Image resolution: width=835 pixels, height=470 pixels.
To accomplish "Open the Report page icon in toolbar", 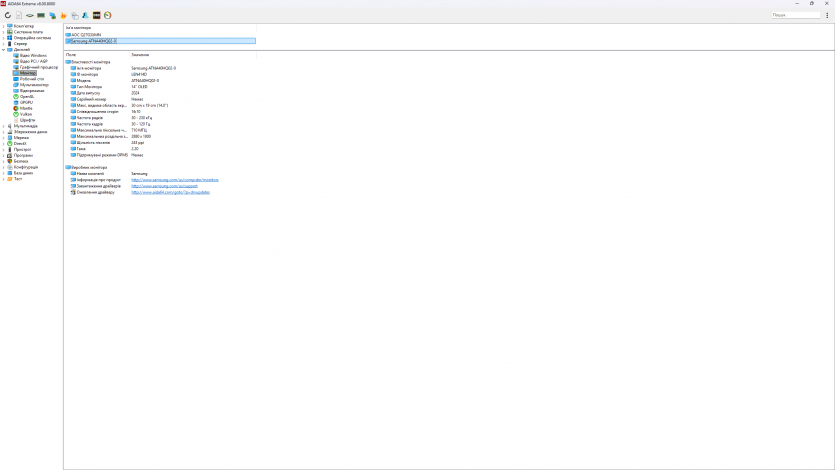I will (18, 16).
